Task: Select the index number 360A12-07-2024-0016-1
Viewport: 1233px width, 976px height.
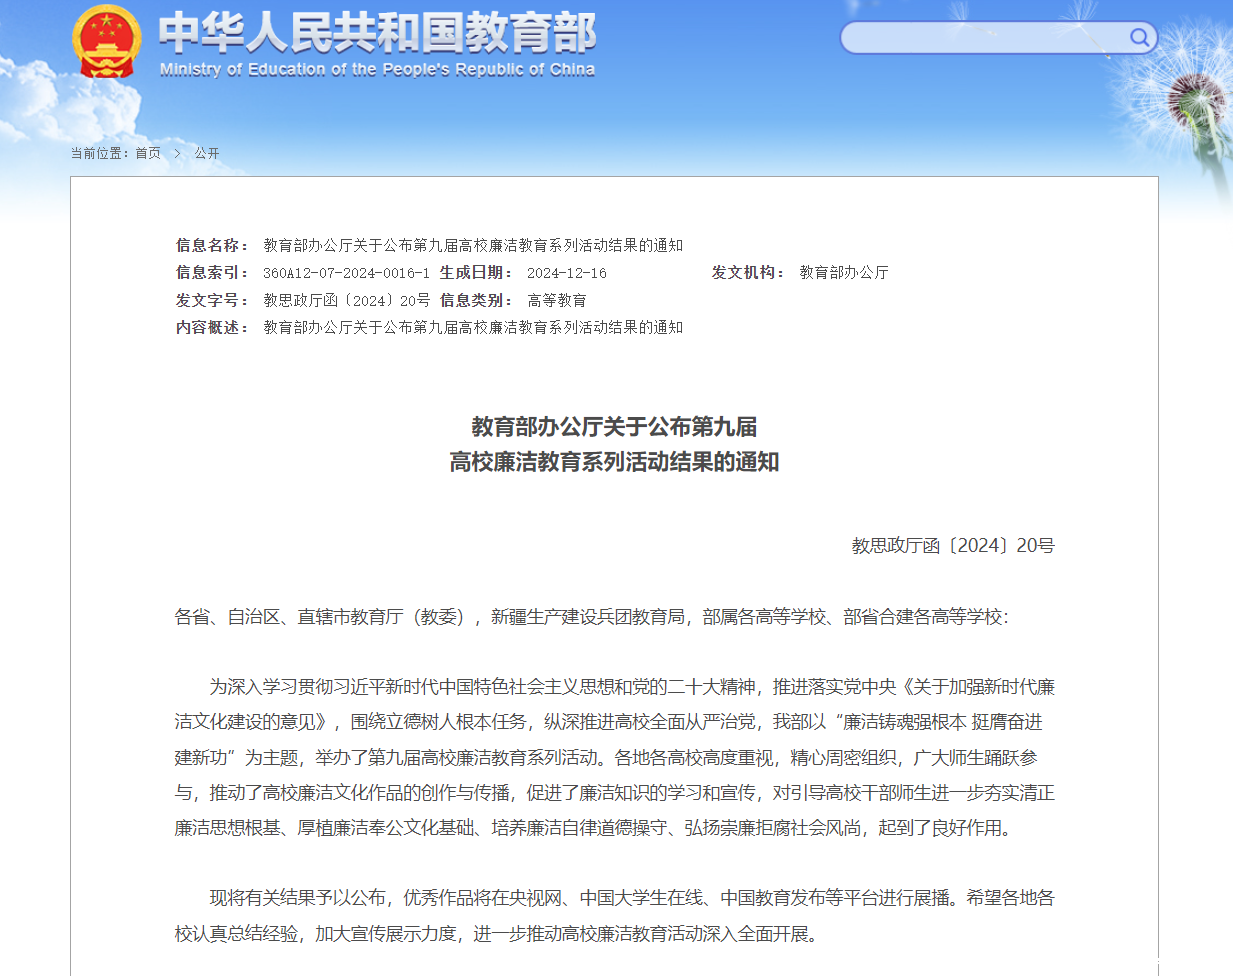Action: 346,273
